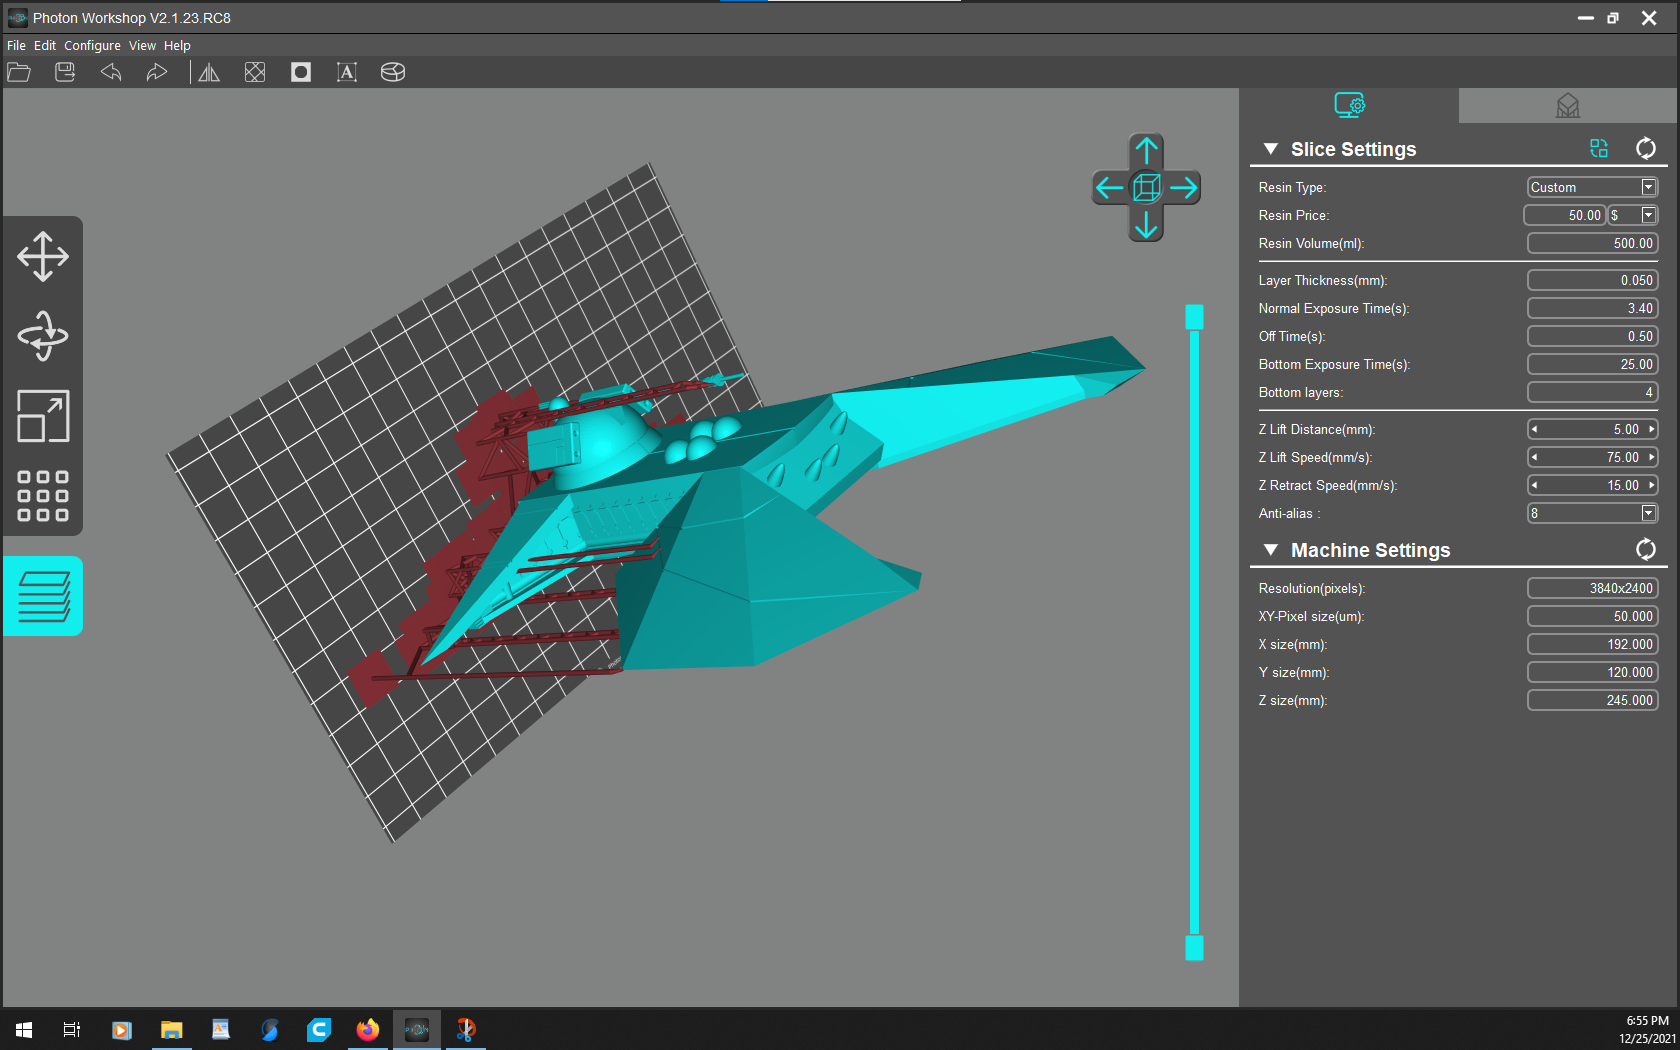Click the Undo arrow on the toolbar
Viewport: 1680px width, 1050px height.
pyautogui.click(x=110, y=71)
